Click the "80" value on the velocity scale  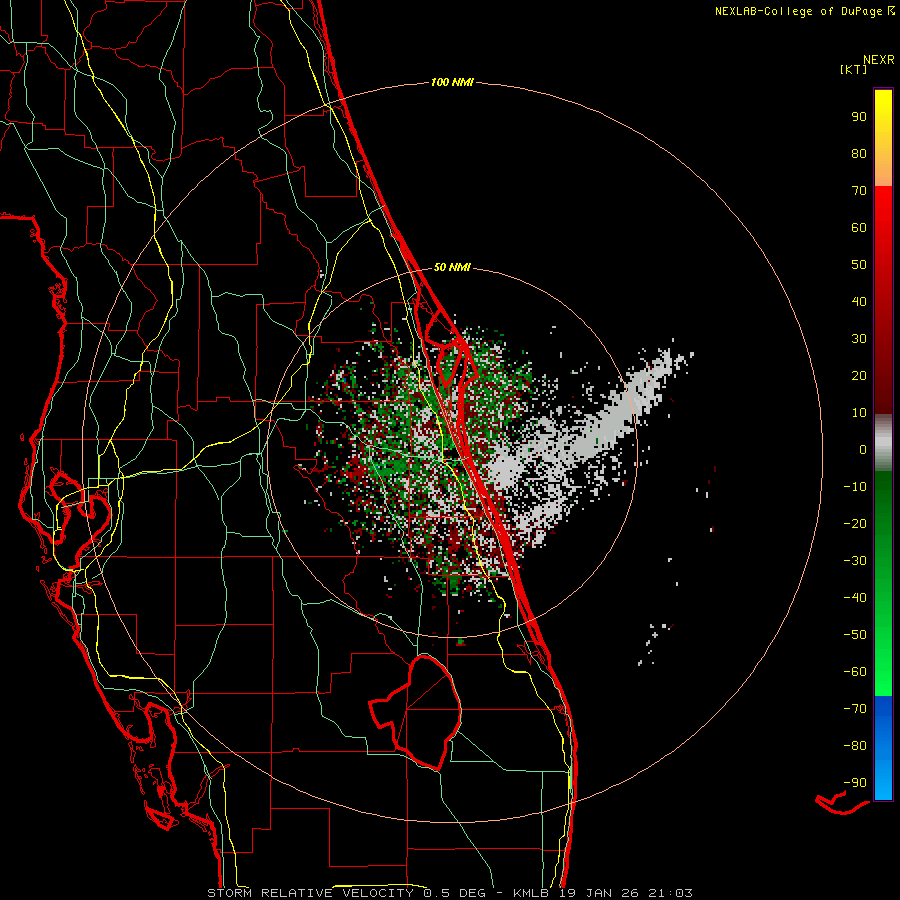coord(859,154)
